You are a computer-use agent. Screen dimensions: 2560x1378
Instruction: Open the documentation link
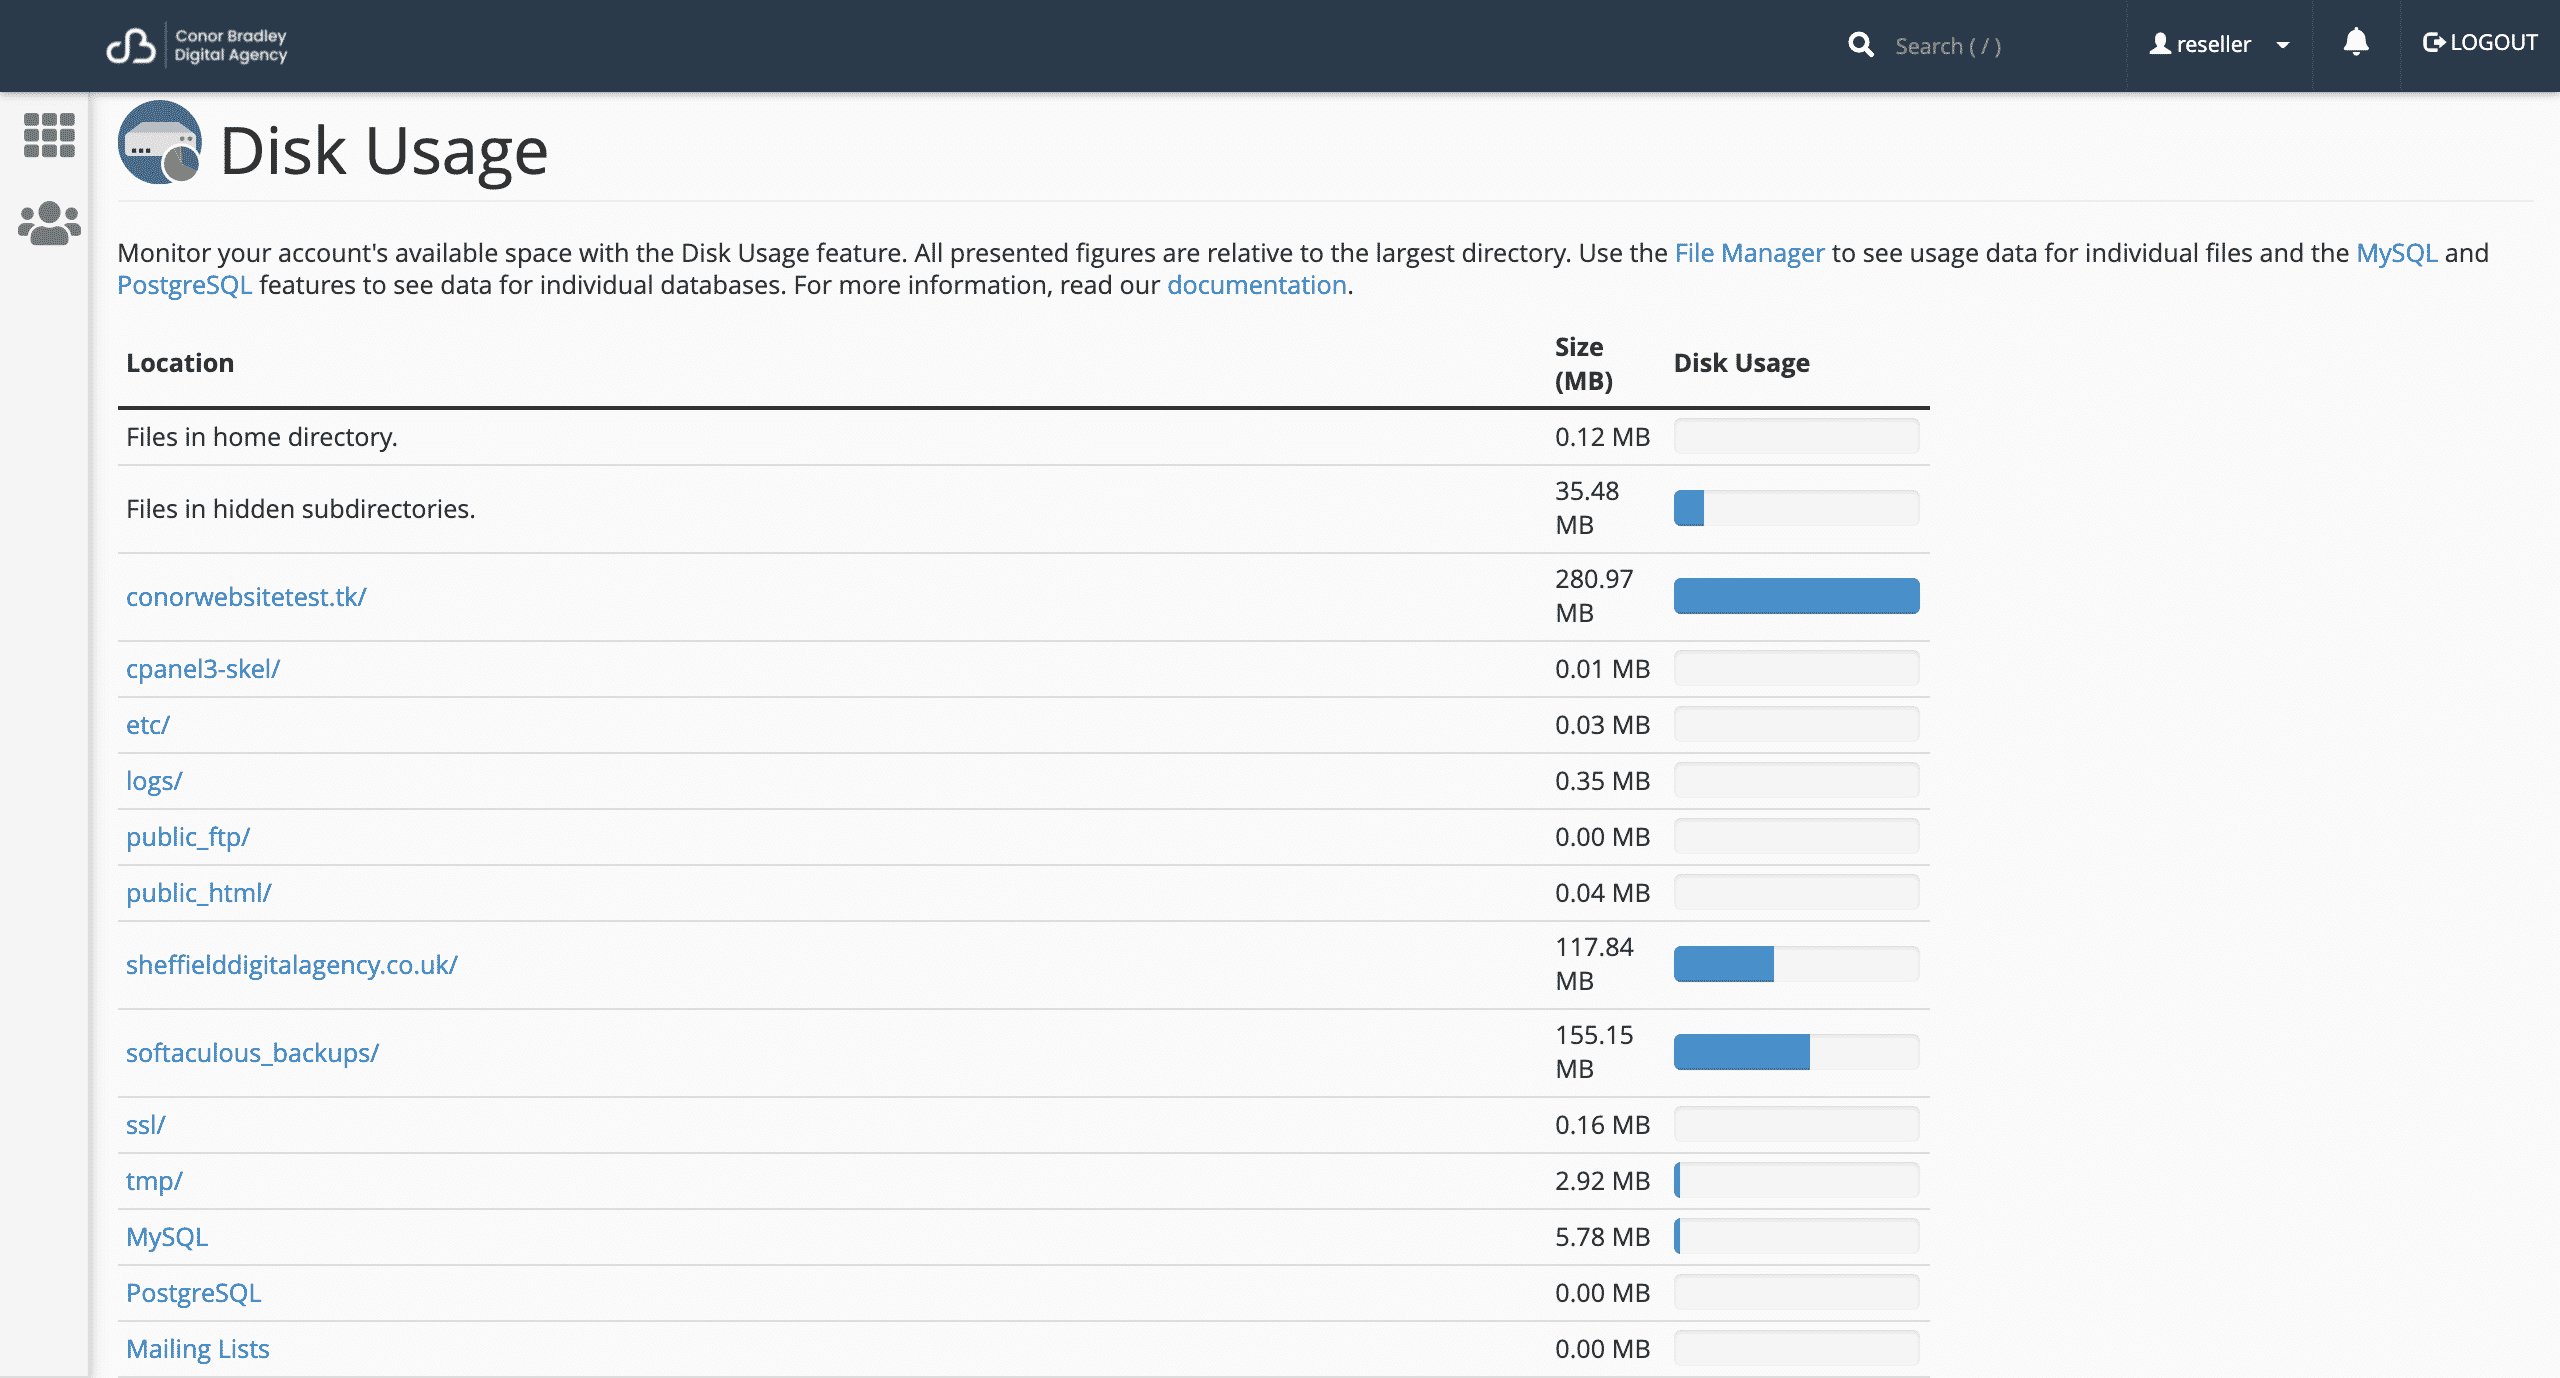(1256, 285)
